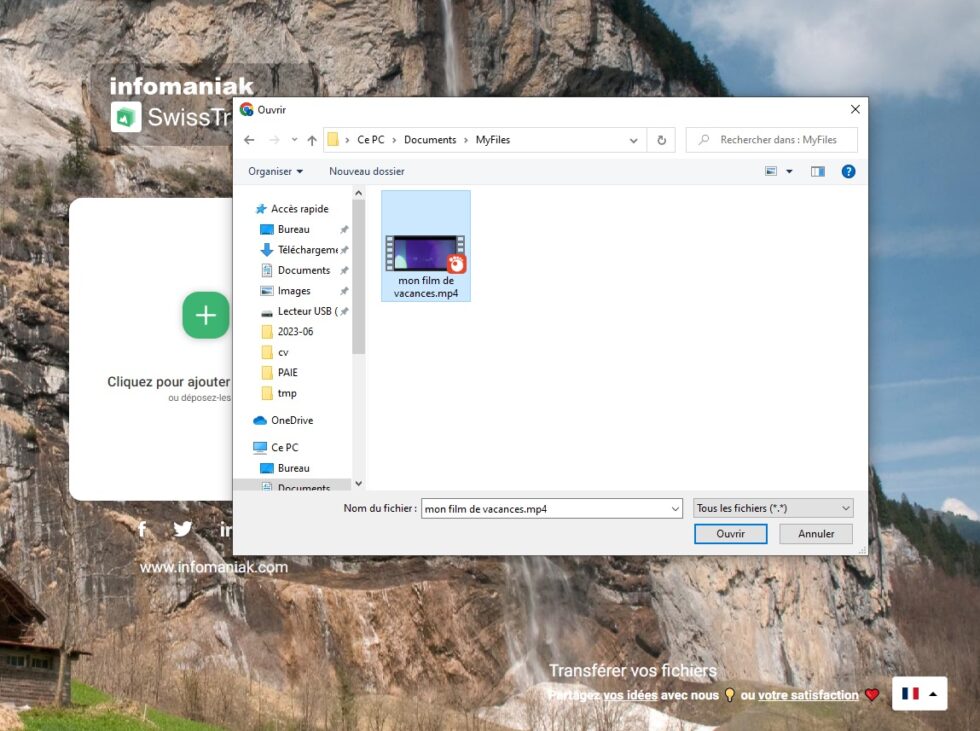Click Nouveau dossier in the toolbar
The height and width of the screenshot is (731, 980).
tap(366, 171)
